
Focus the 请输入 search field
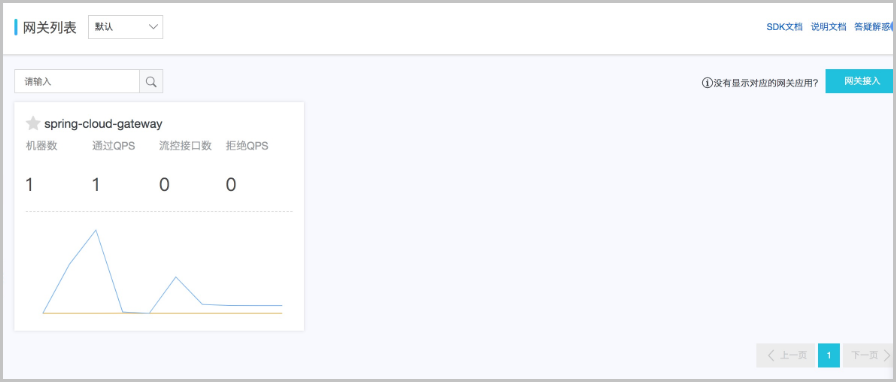77,82
